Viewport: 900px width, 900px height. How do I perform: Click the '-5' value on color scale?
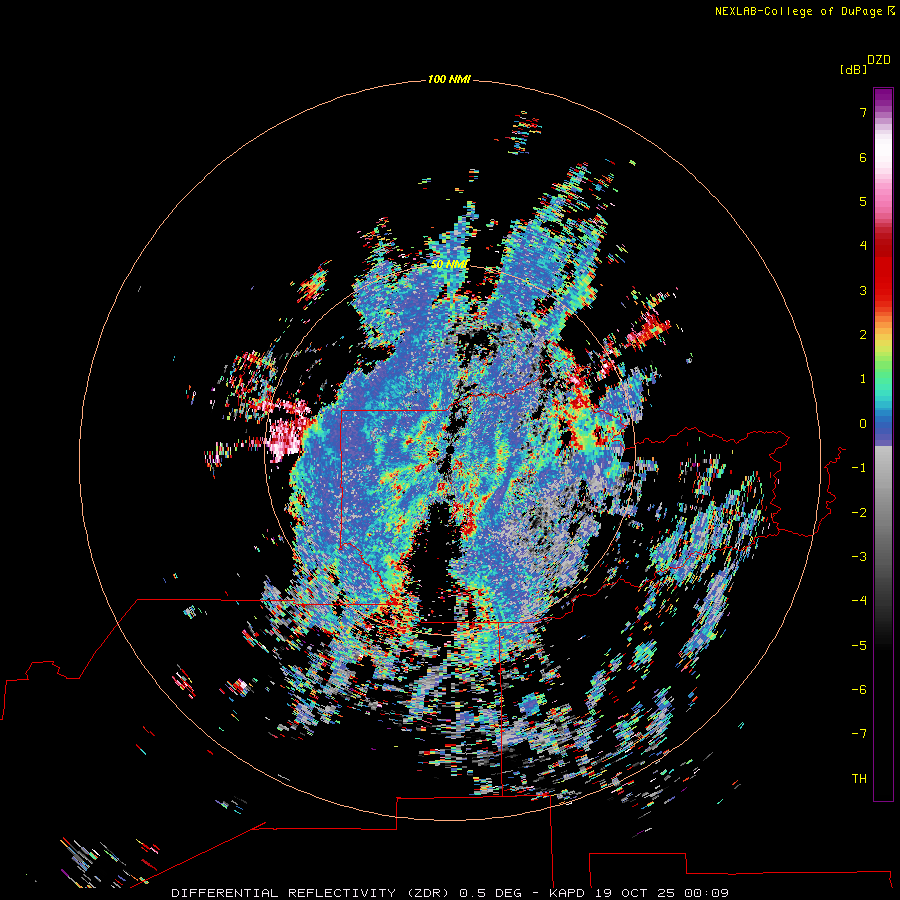[859, 645]
